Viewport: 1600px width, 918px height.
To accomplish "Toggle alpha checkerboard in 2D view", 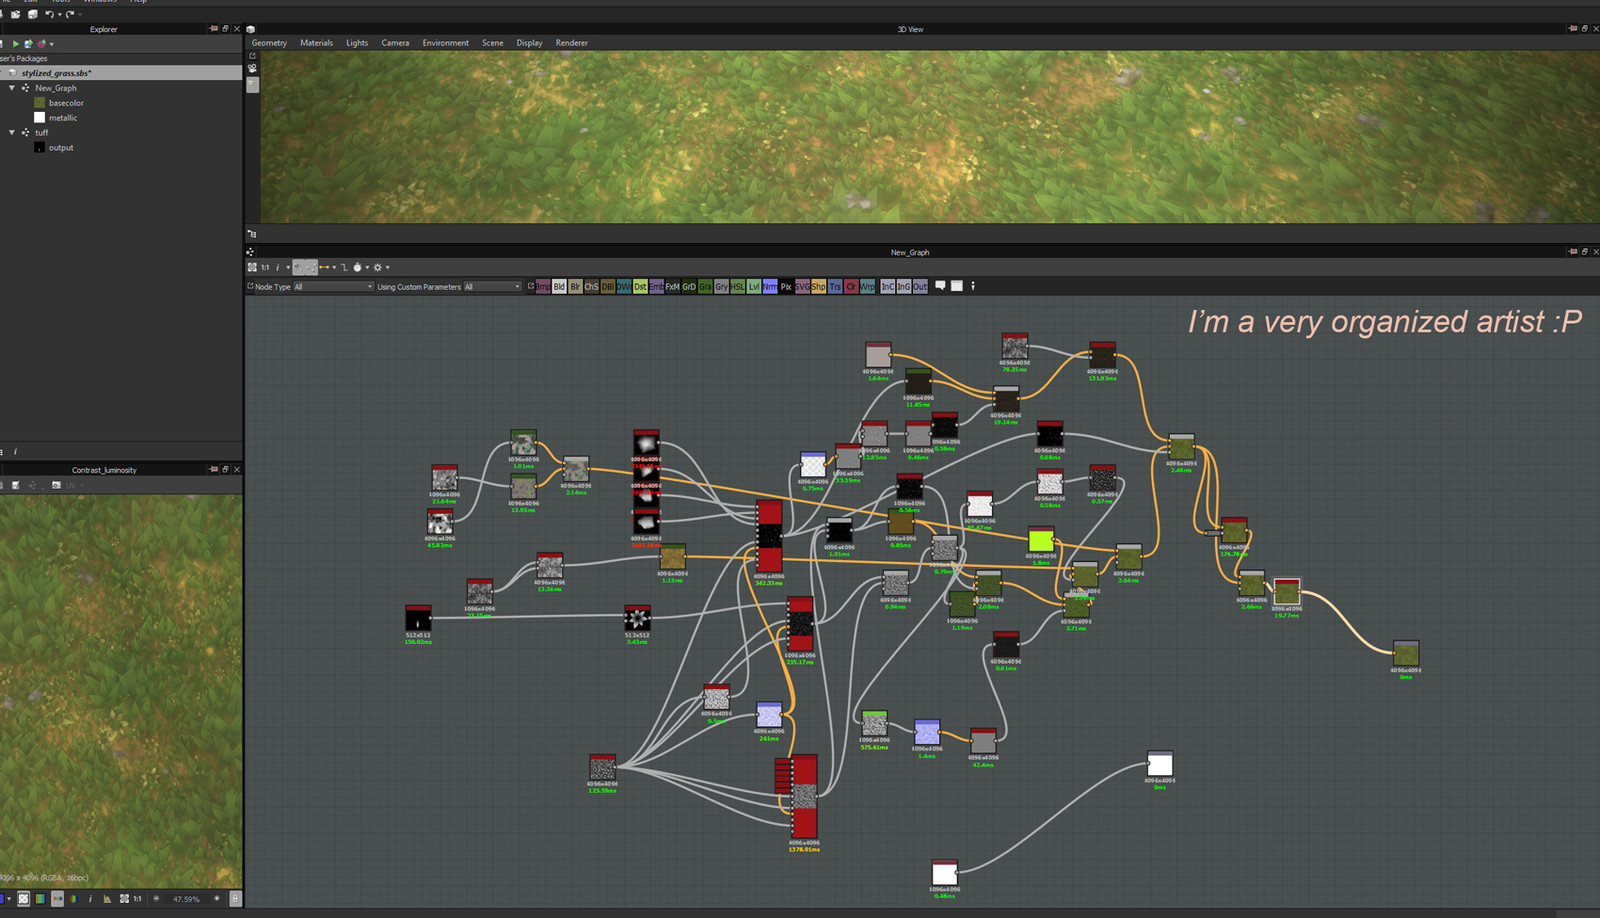I will pyautogui.click(x=24, y=898).
